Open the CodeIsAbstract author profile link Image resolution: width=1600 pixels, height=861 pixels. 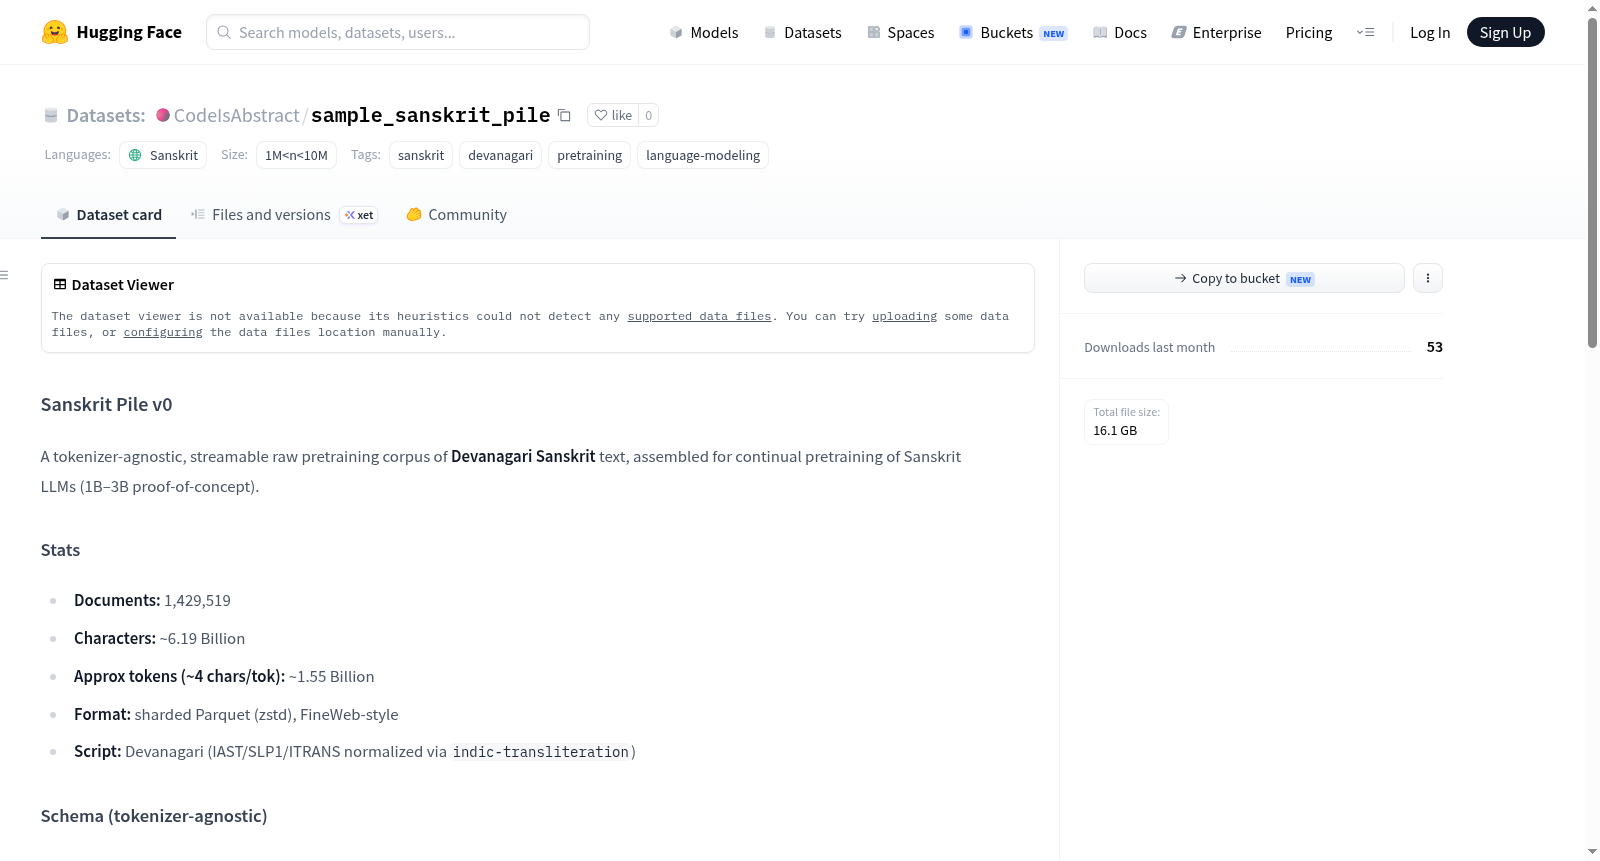(237, 115)
